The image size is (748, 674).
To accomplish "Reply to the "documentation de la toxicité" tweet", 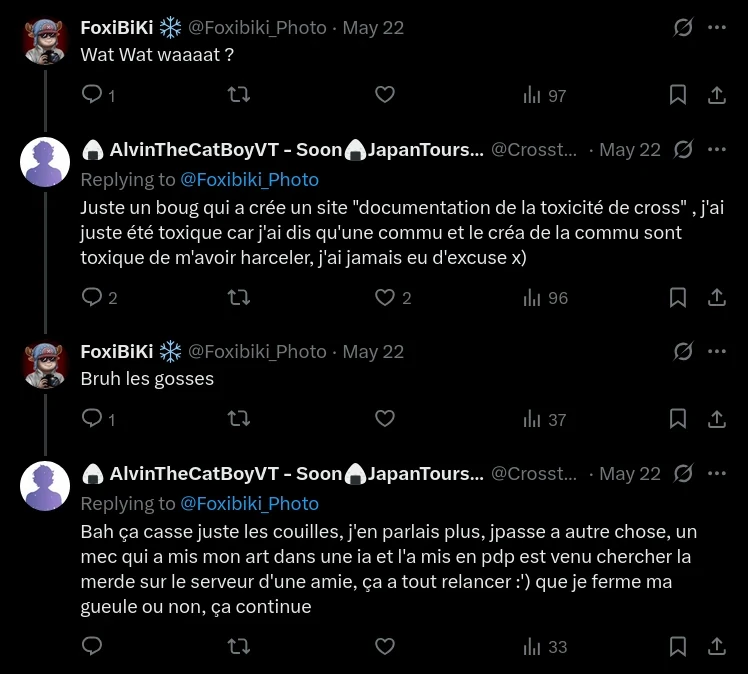I will click(x=92, y=297).
